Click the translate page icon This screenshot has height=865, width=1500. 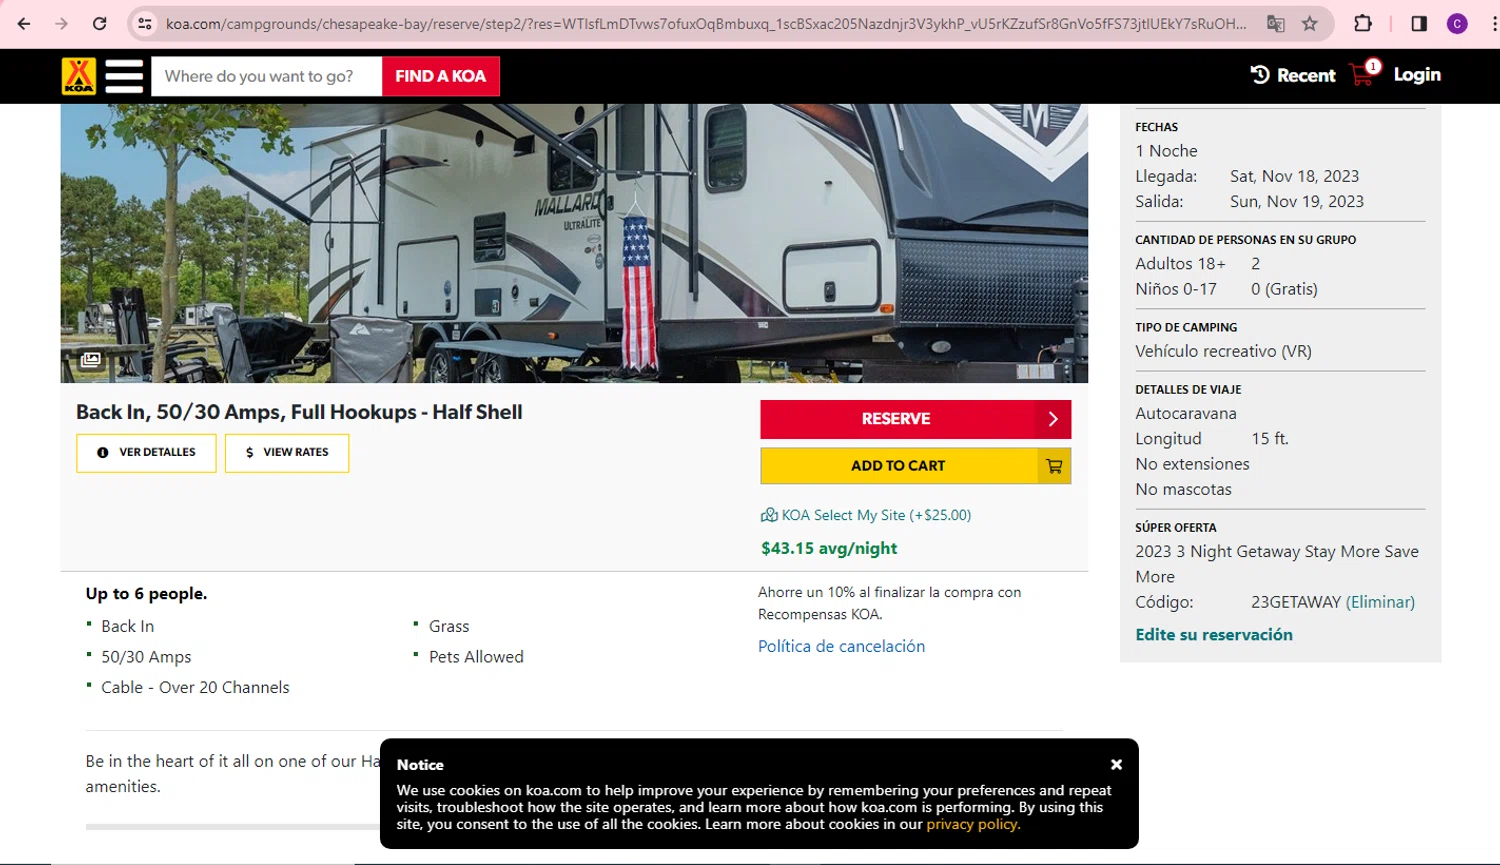1276,23
